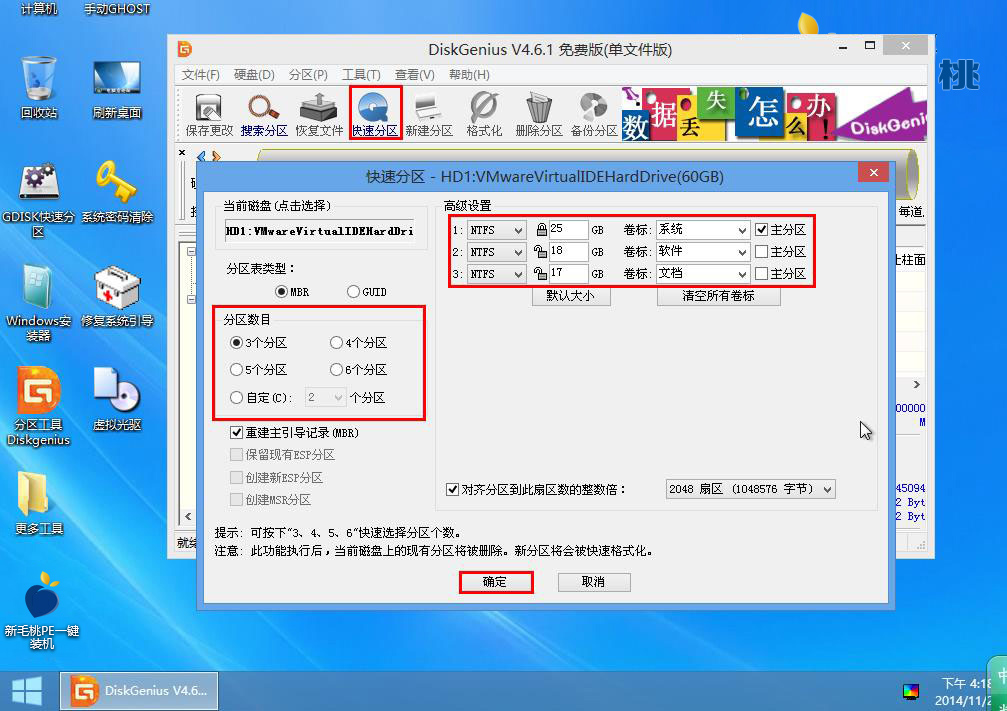Open the Recycle Bin (回收站) desktop icon

pyautogui.click(x=39, y=87)
